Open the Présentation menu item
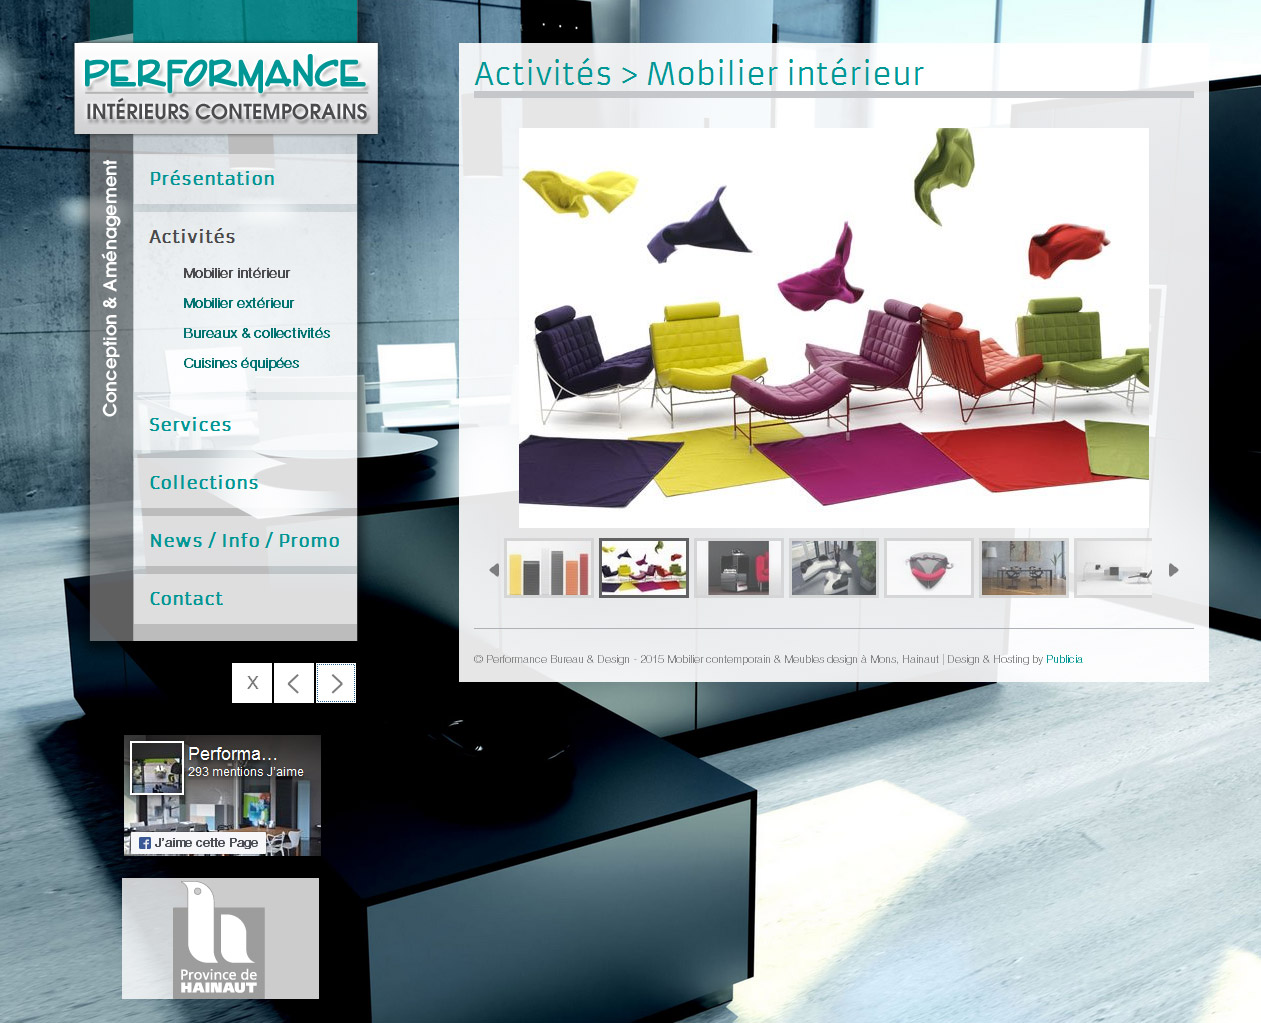Viewport: 1261px width, 1023px height. coord(212,178)
